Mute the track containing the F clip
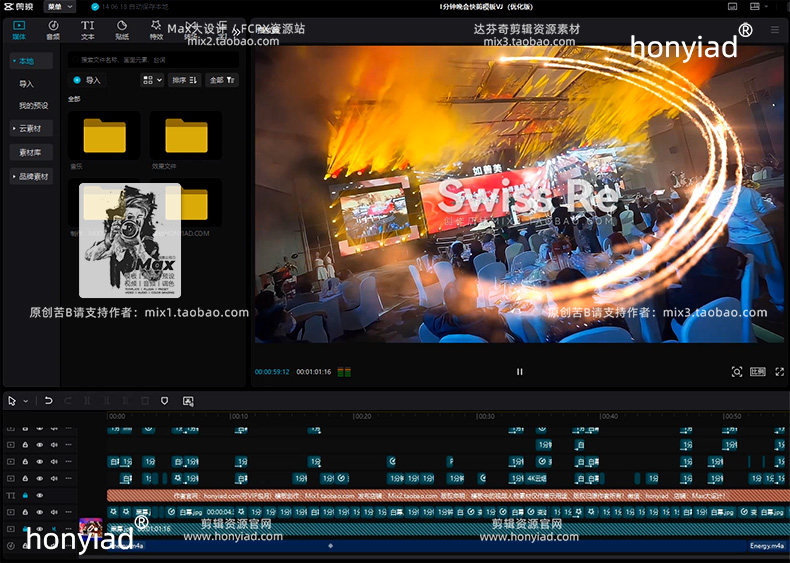The image size is (790, 563). click(54, 461)
